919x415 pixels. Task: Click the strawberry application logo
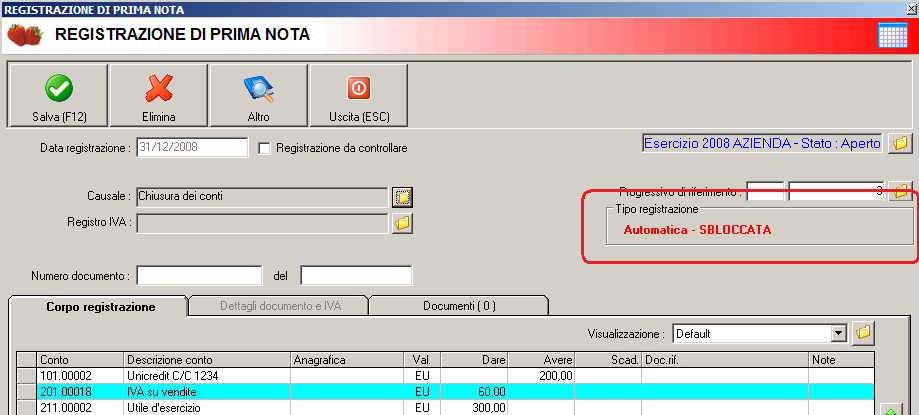click(25, 35)
